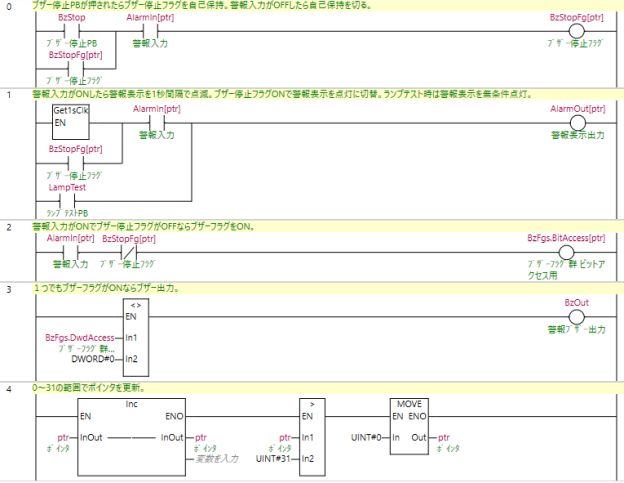Screen dimensions: 624x483
Task: Select the Get1sClk function block in rung 1
Action: 71,122
